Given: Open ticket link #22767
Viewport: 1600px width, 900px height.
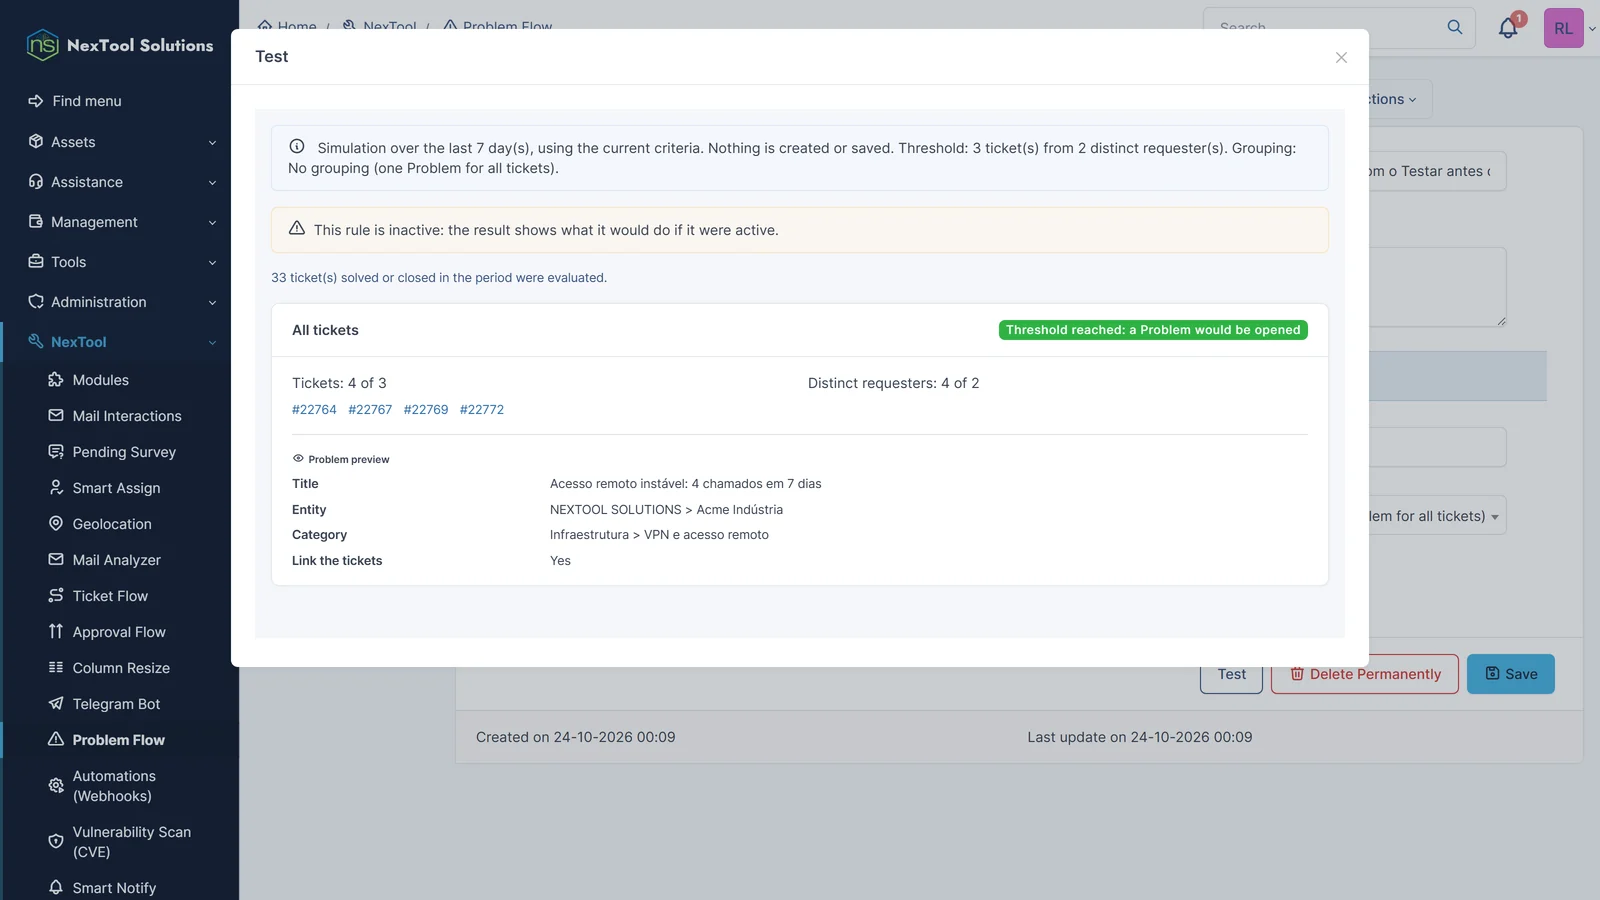Looking at the screenshot, I should pos(370,410).
